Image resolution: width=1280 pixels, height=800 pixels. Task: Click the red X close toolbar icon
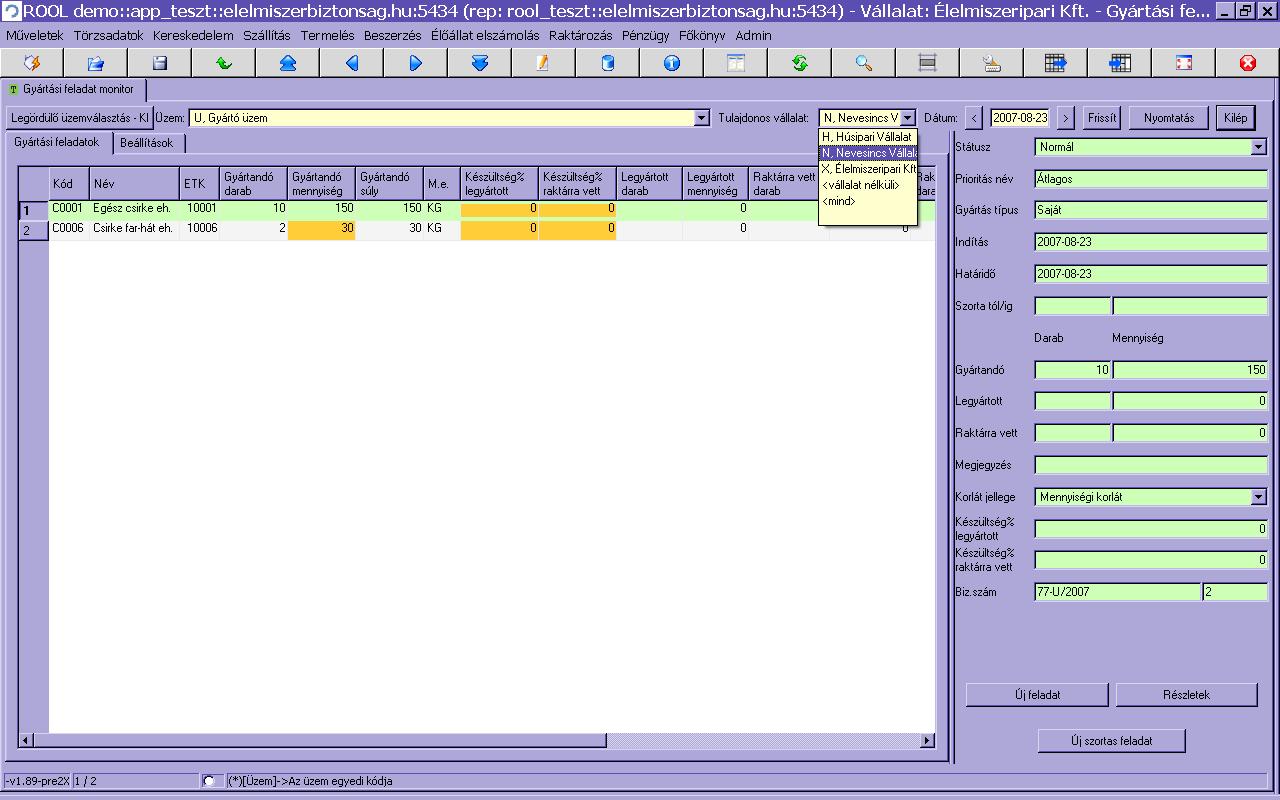click(x=1247, y=63)
